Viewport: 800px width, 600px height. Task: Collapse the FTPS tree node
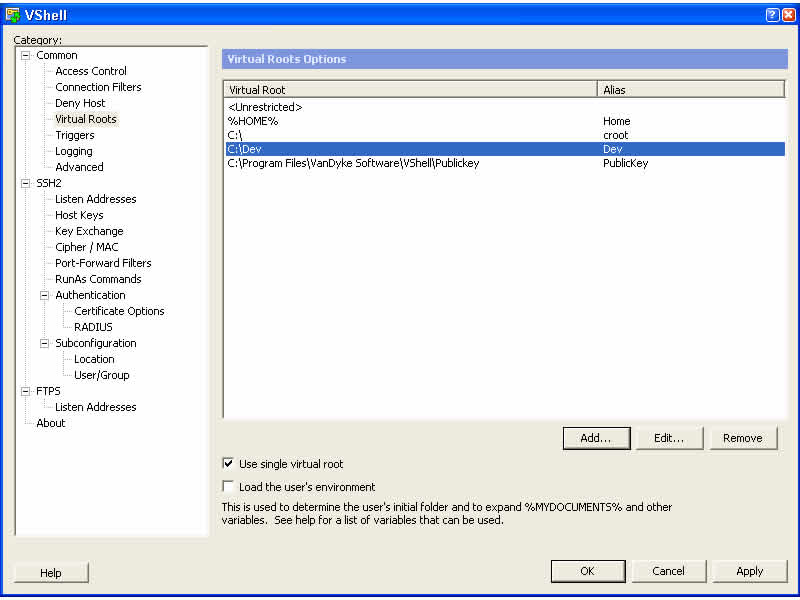(25, 391)
